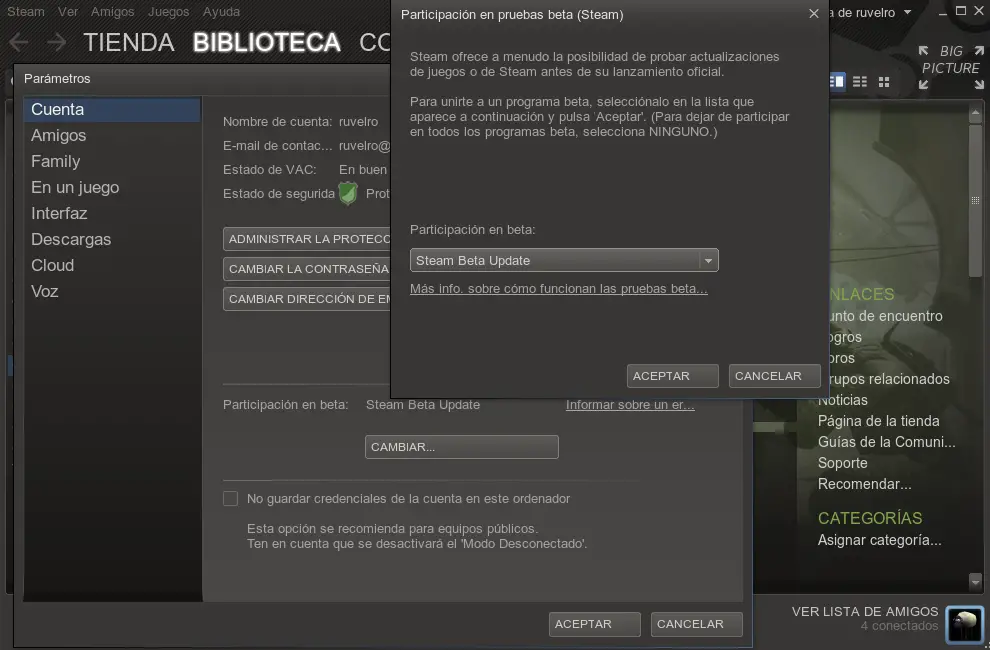Select En un juego settings category
Screen dimensions: 990x650
[112, 187]
